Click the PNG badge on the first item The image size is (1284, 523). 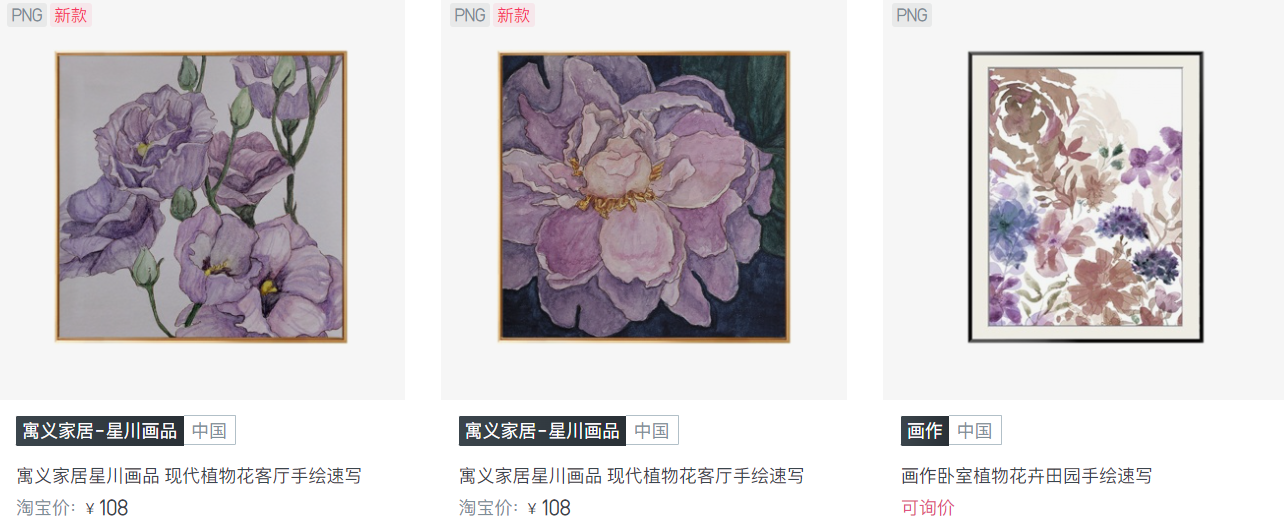point(26,15)
